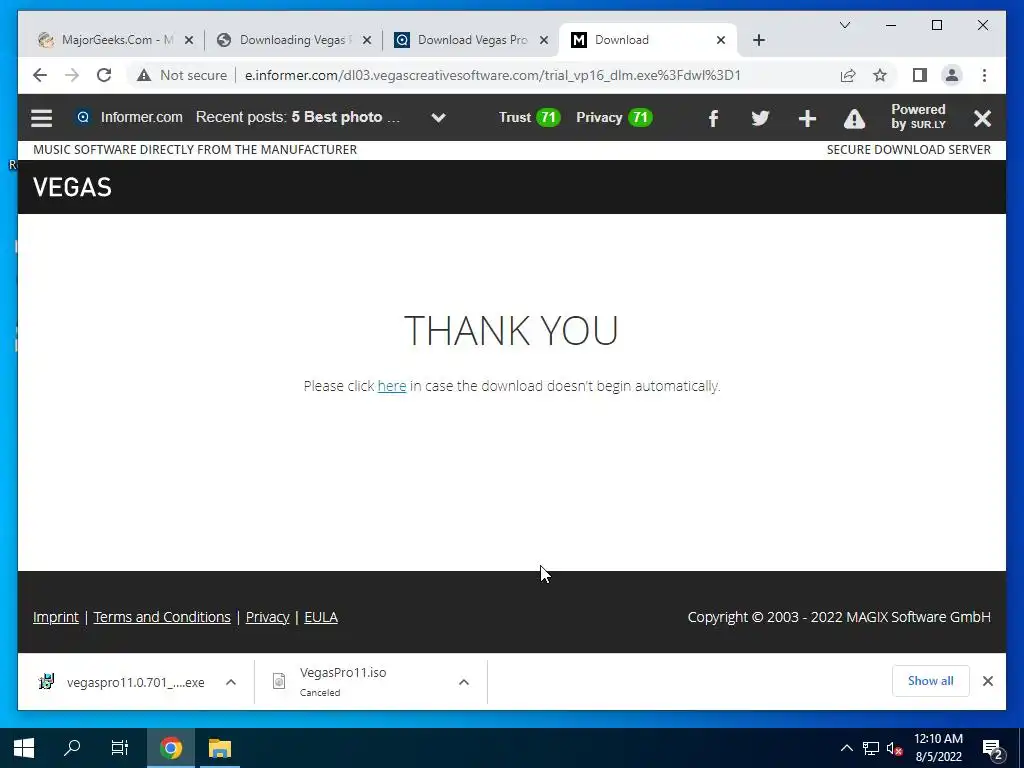Image resolution: width=1024 pixels, height=768 pixels.
Task: Close the Downloading Vegas tab
Action: [x=367, y=40]
